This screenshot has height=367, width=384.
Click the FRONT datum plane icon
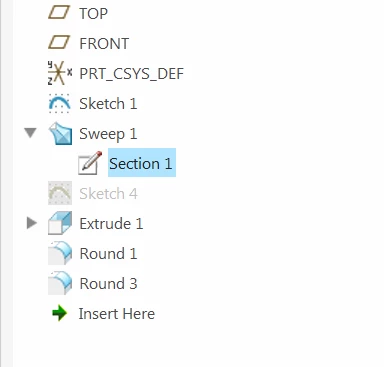pyautogui.click(x=59, y=43)
